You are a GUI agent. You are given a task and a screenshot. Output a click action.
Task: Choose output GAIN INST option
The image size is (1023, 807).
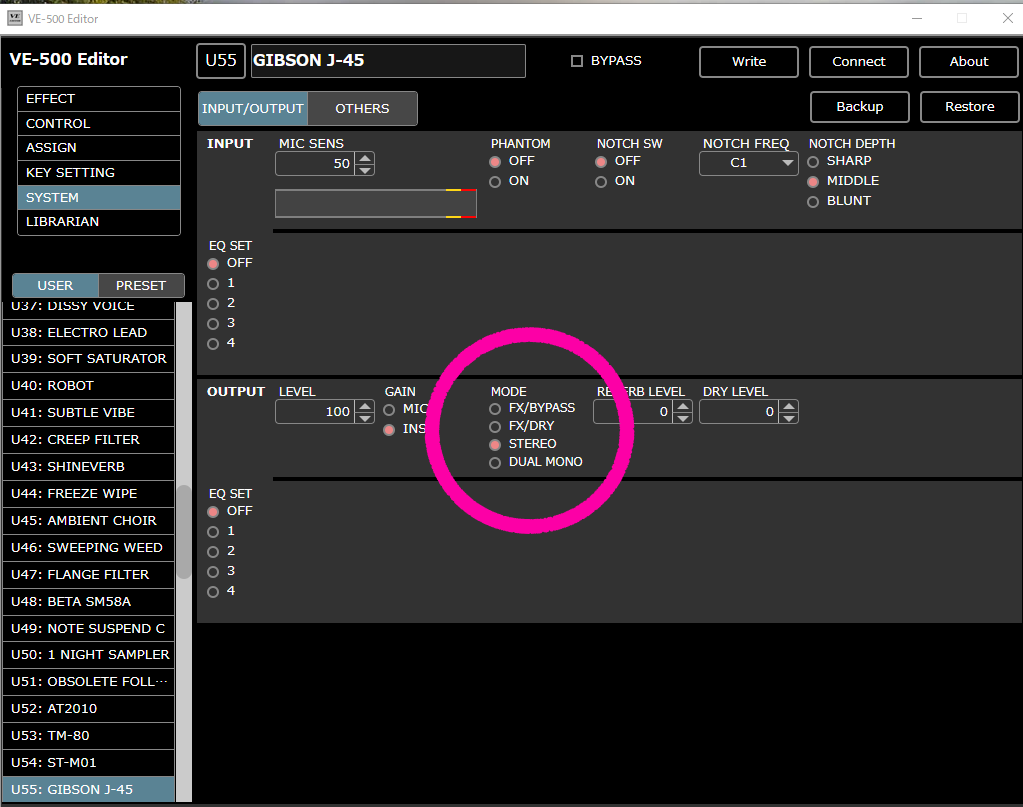[389, 429]
